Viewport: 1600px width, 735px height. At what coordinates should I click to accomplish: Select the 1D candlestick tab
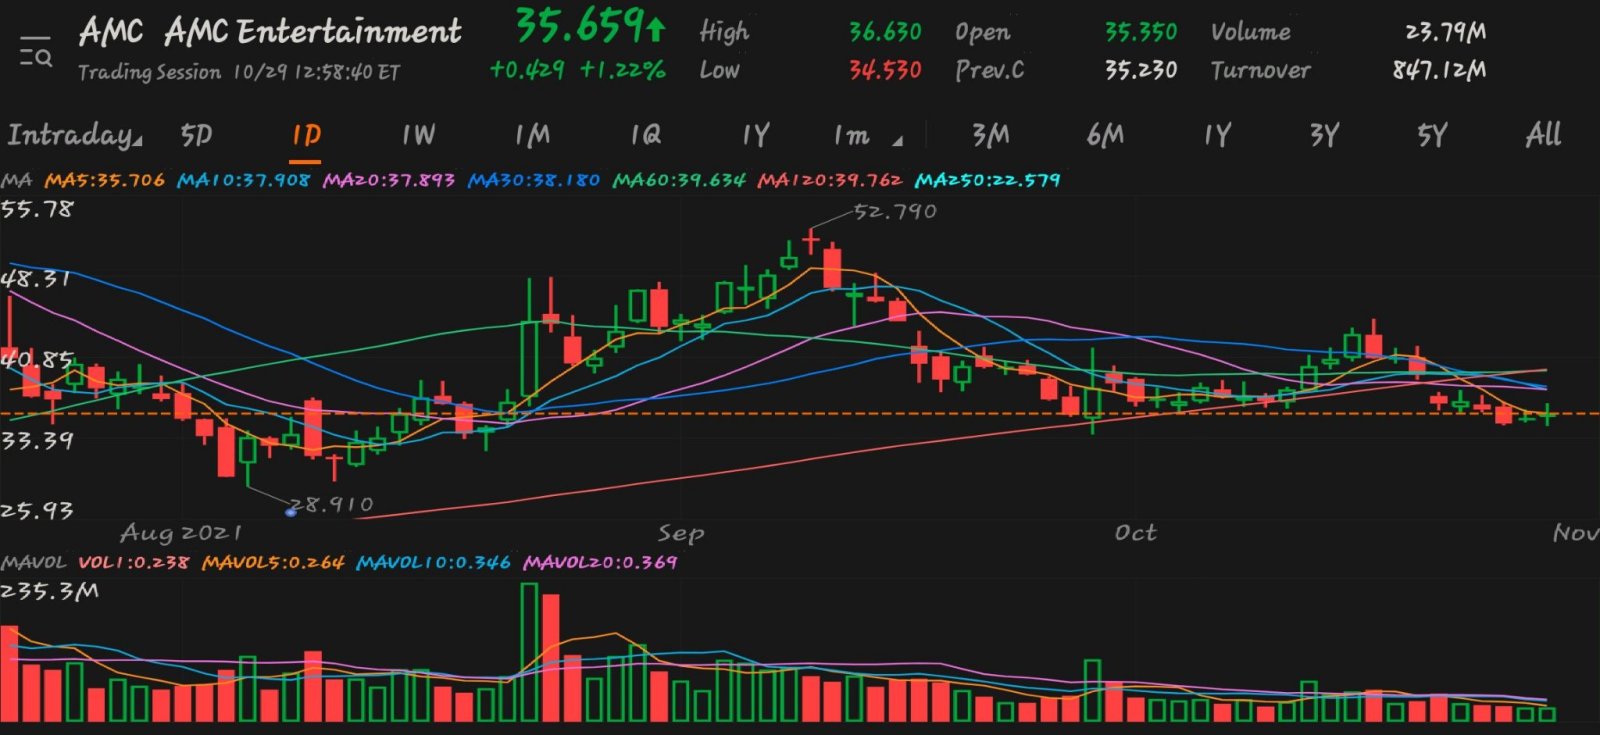[x=306, y=134]
